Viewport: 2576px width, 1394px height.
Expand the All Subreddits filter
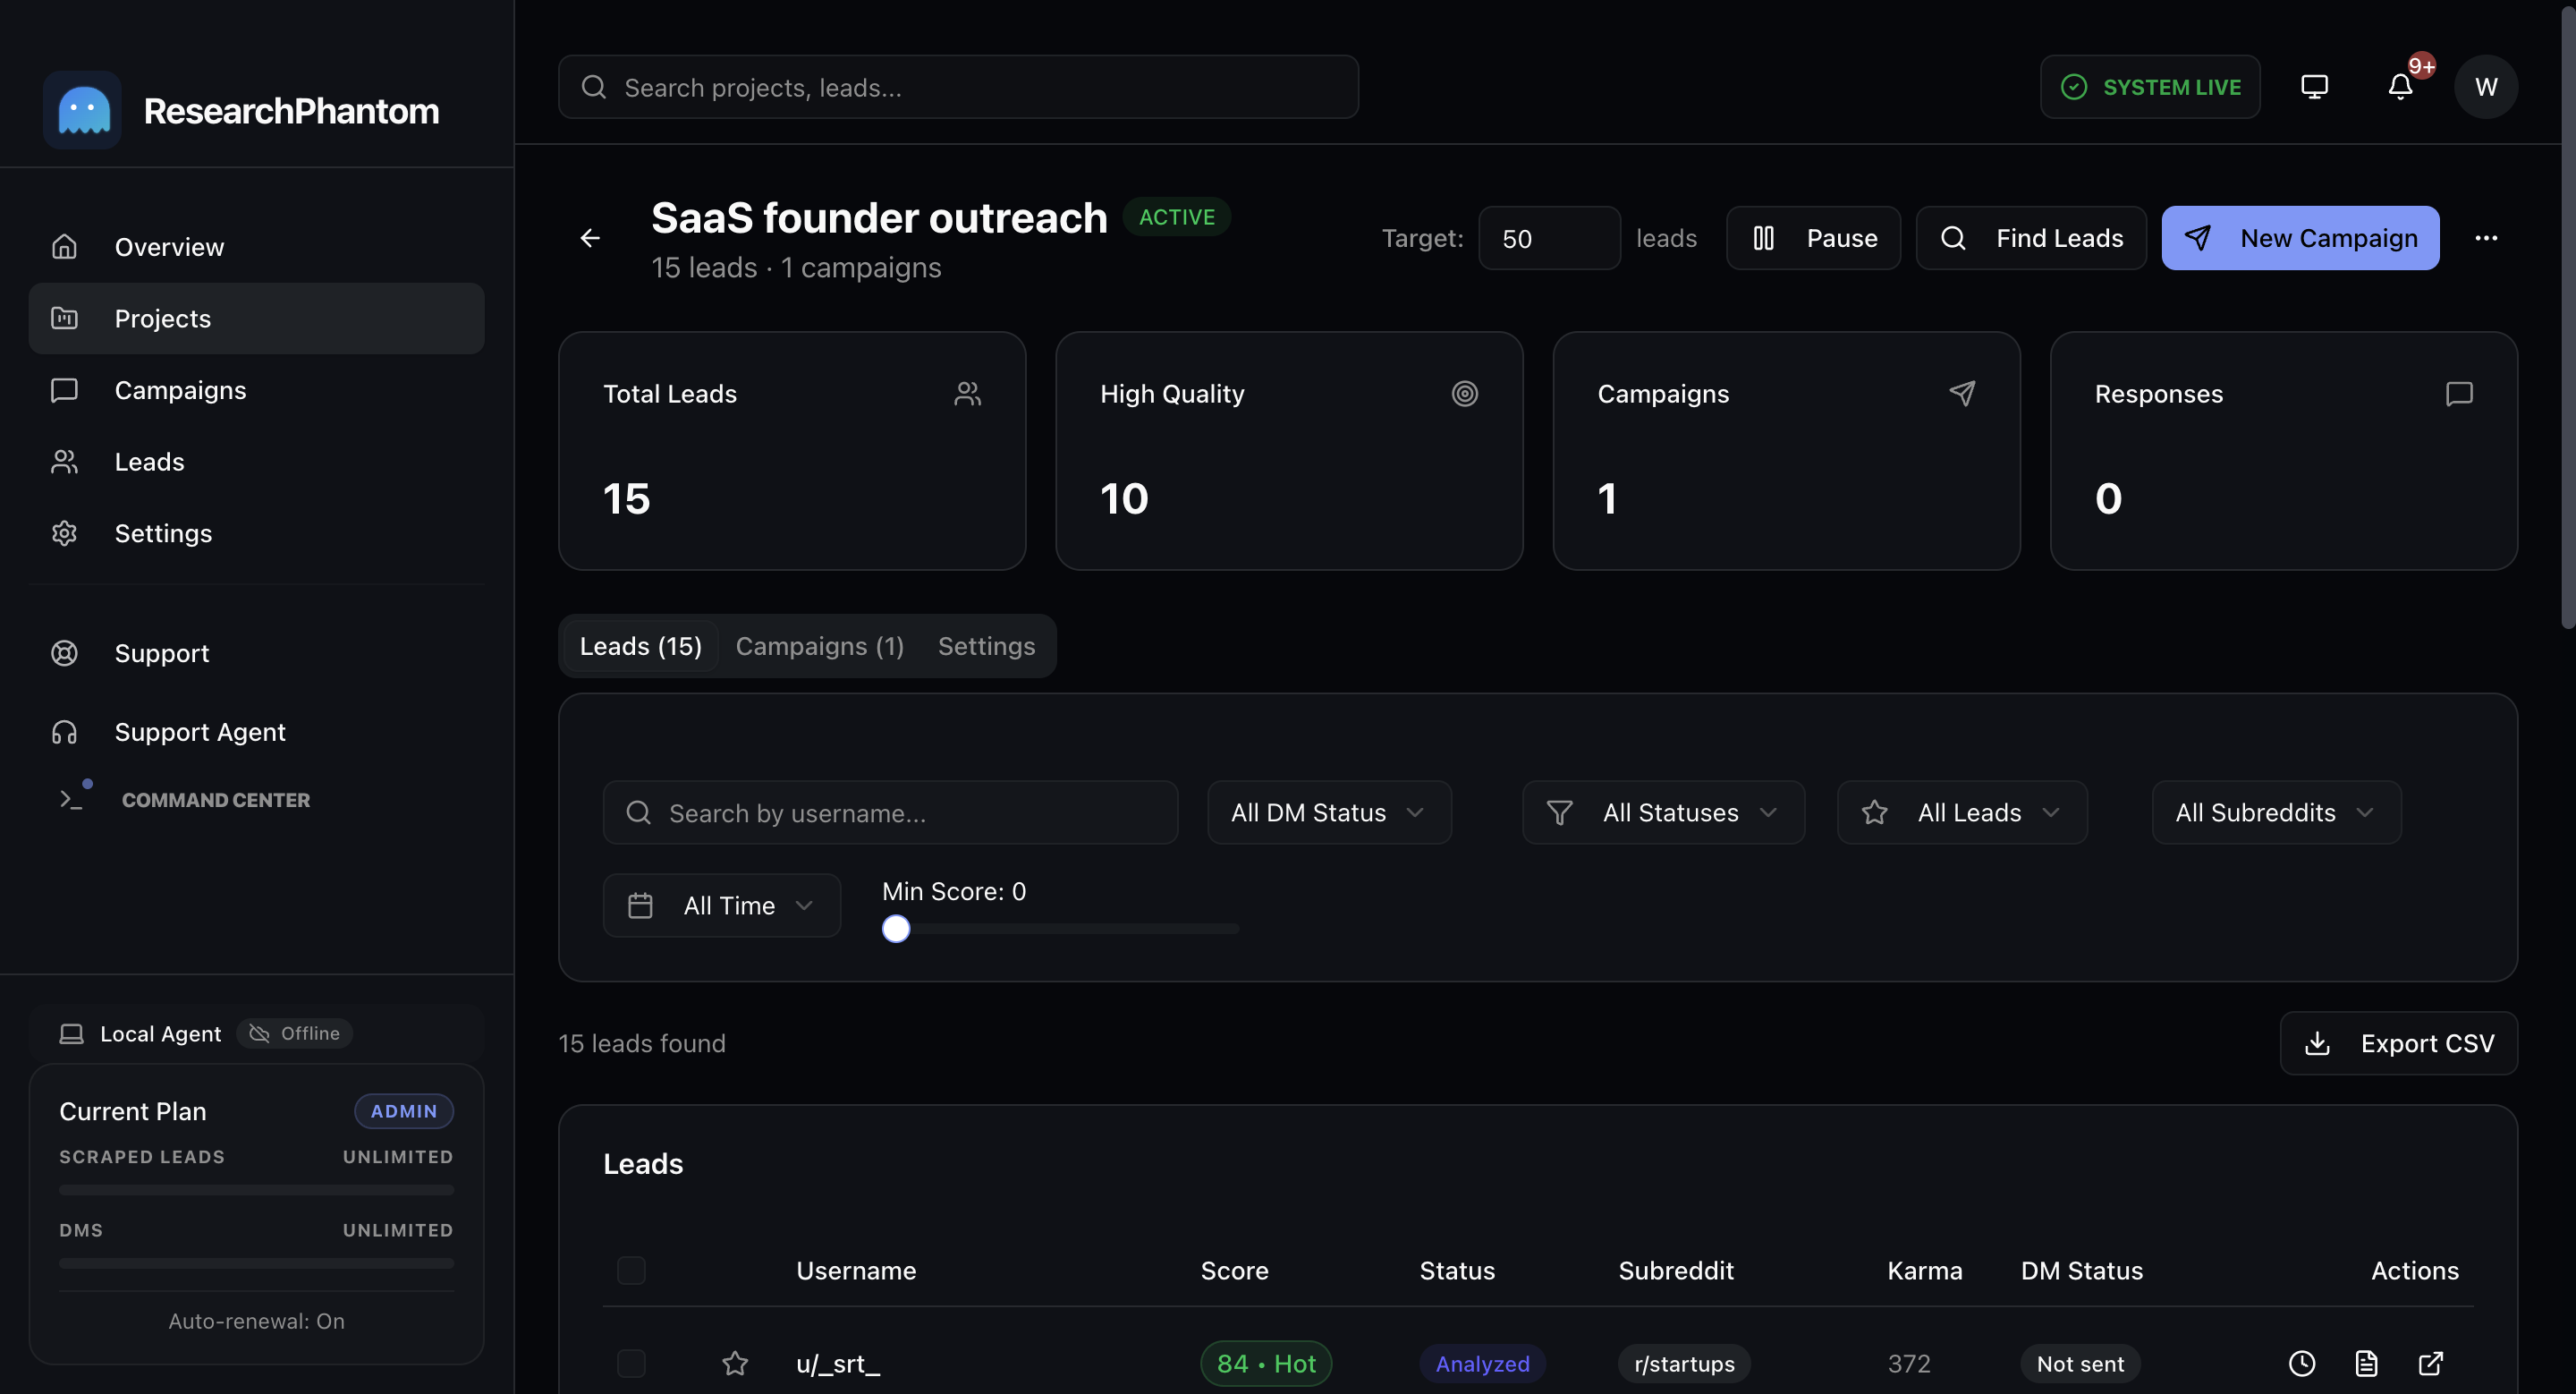click(2275, 812)
